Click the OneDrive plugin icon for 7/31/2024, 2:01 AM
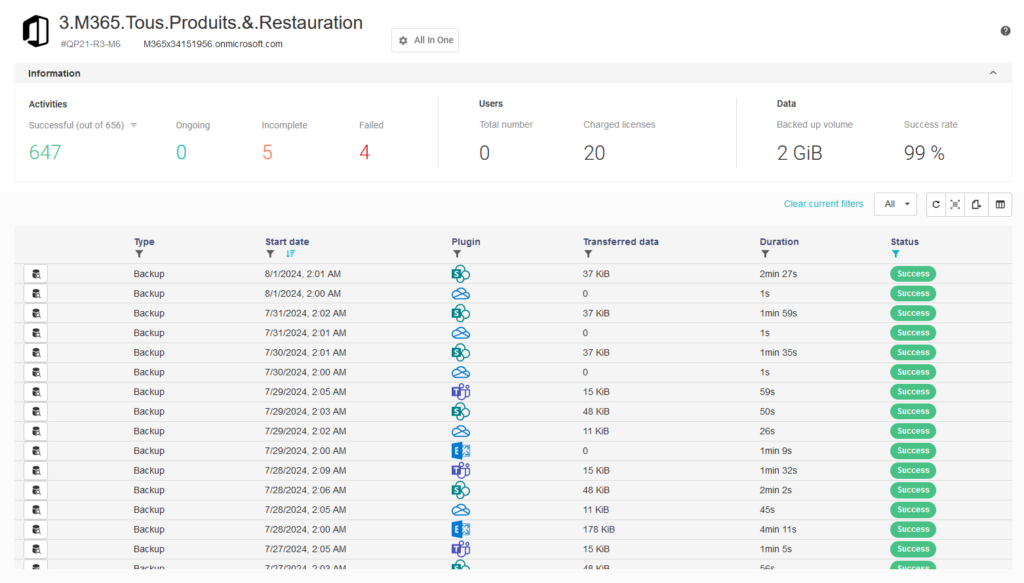The image size is (1024, 583). (x=460, y=333)
